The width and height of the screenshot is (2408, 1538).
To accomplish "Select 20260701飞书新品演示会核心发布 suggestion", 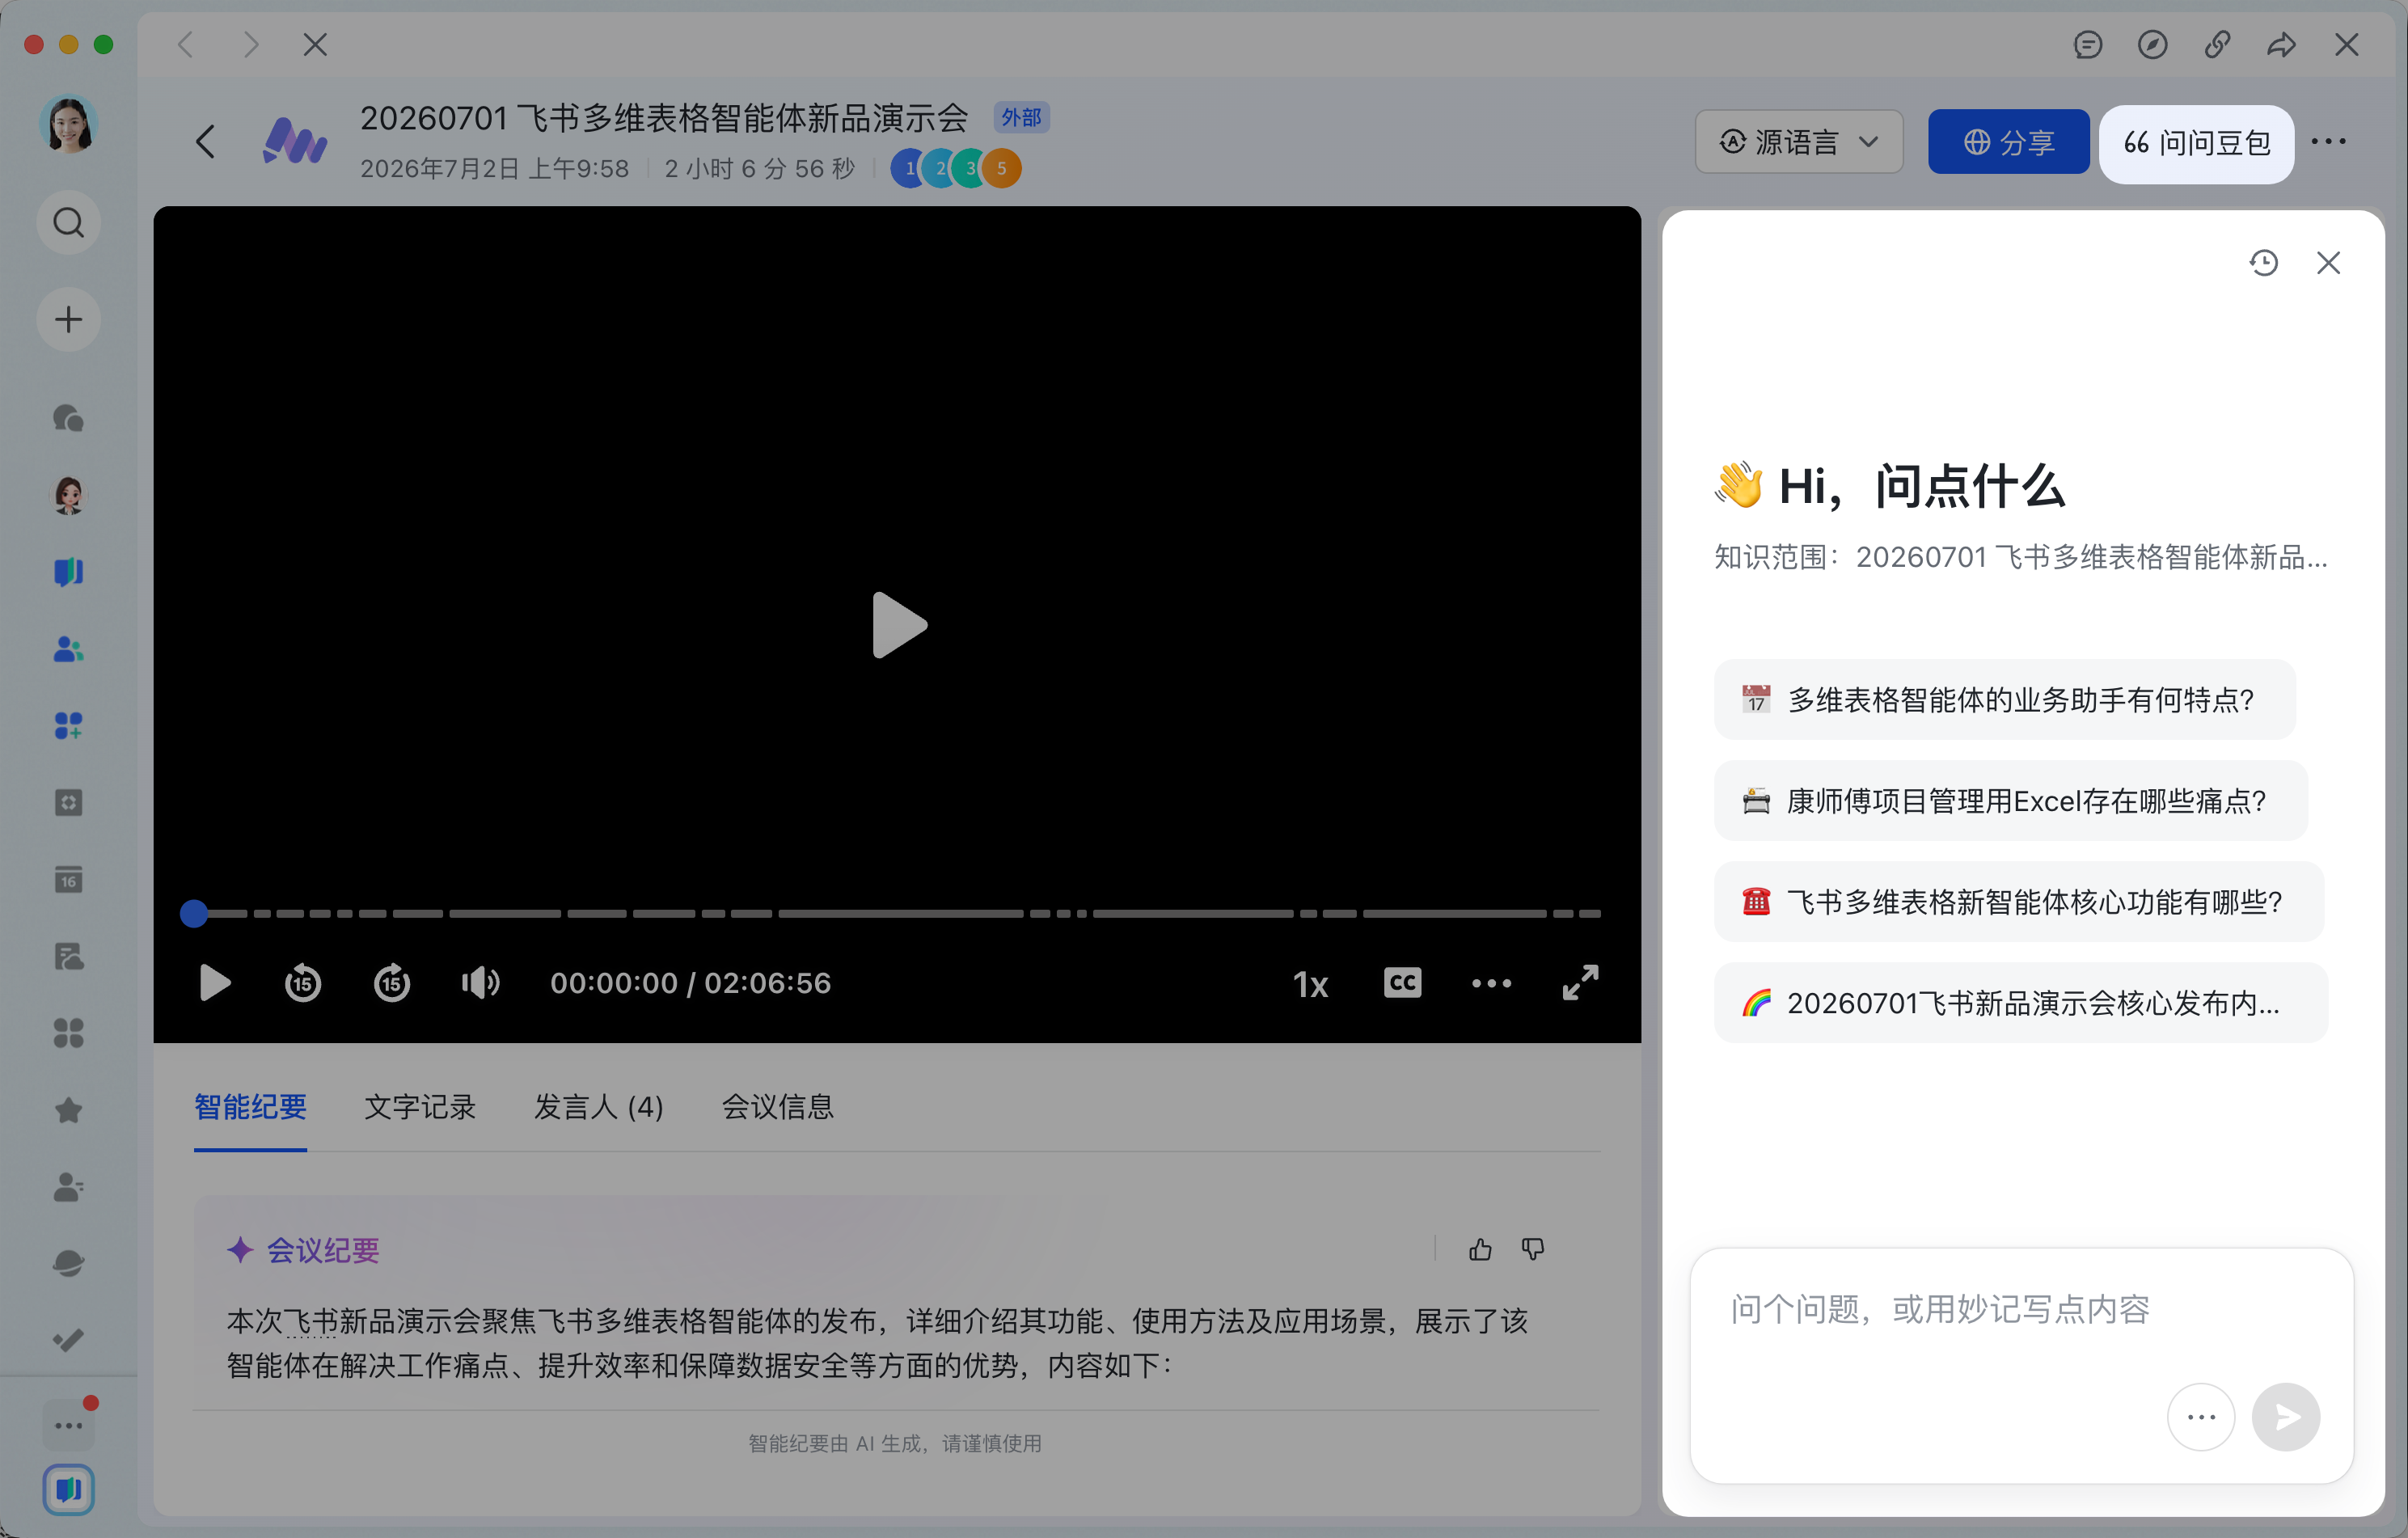I will pyautogui.click(x=2020, y=1003).
